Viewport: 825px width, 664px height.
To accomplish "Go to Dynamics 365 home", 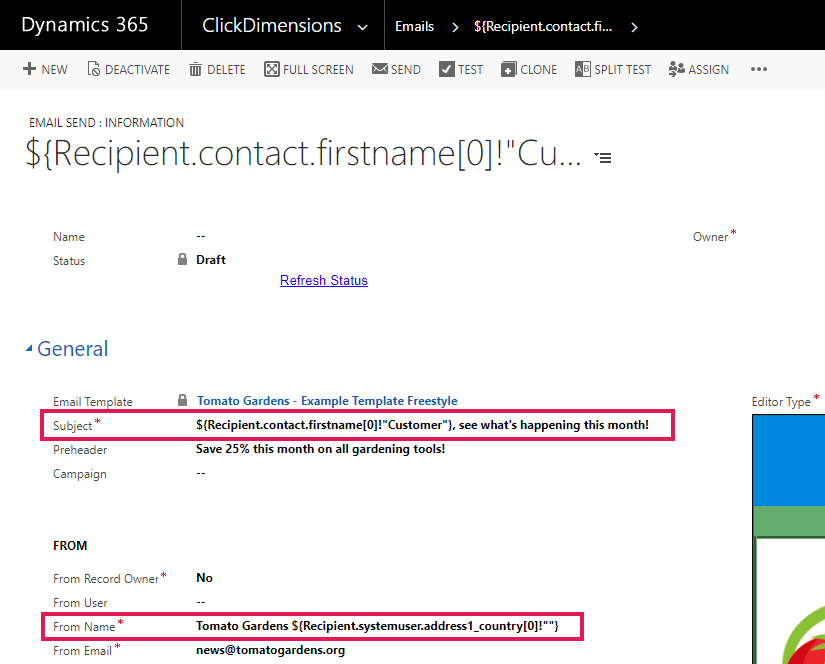I will coord(85,25).
